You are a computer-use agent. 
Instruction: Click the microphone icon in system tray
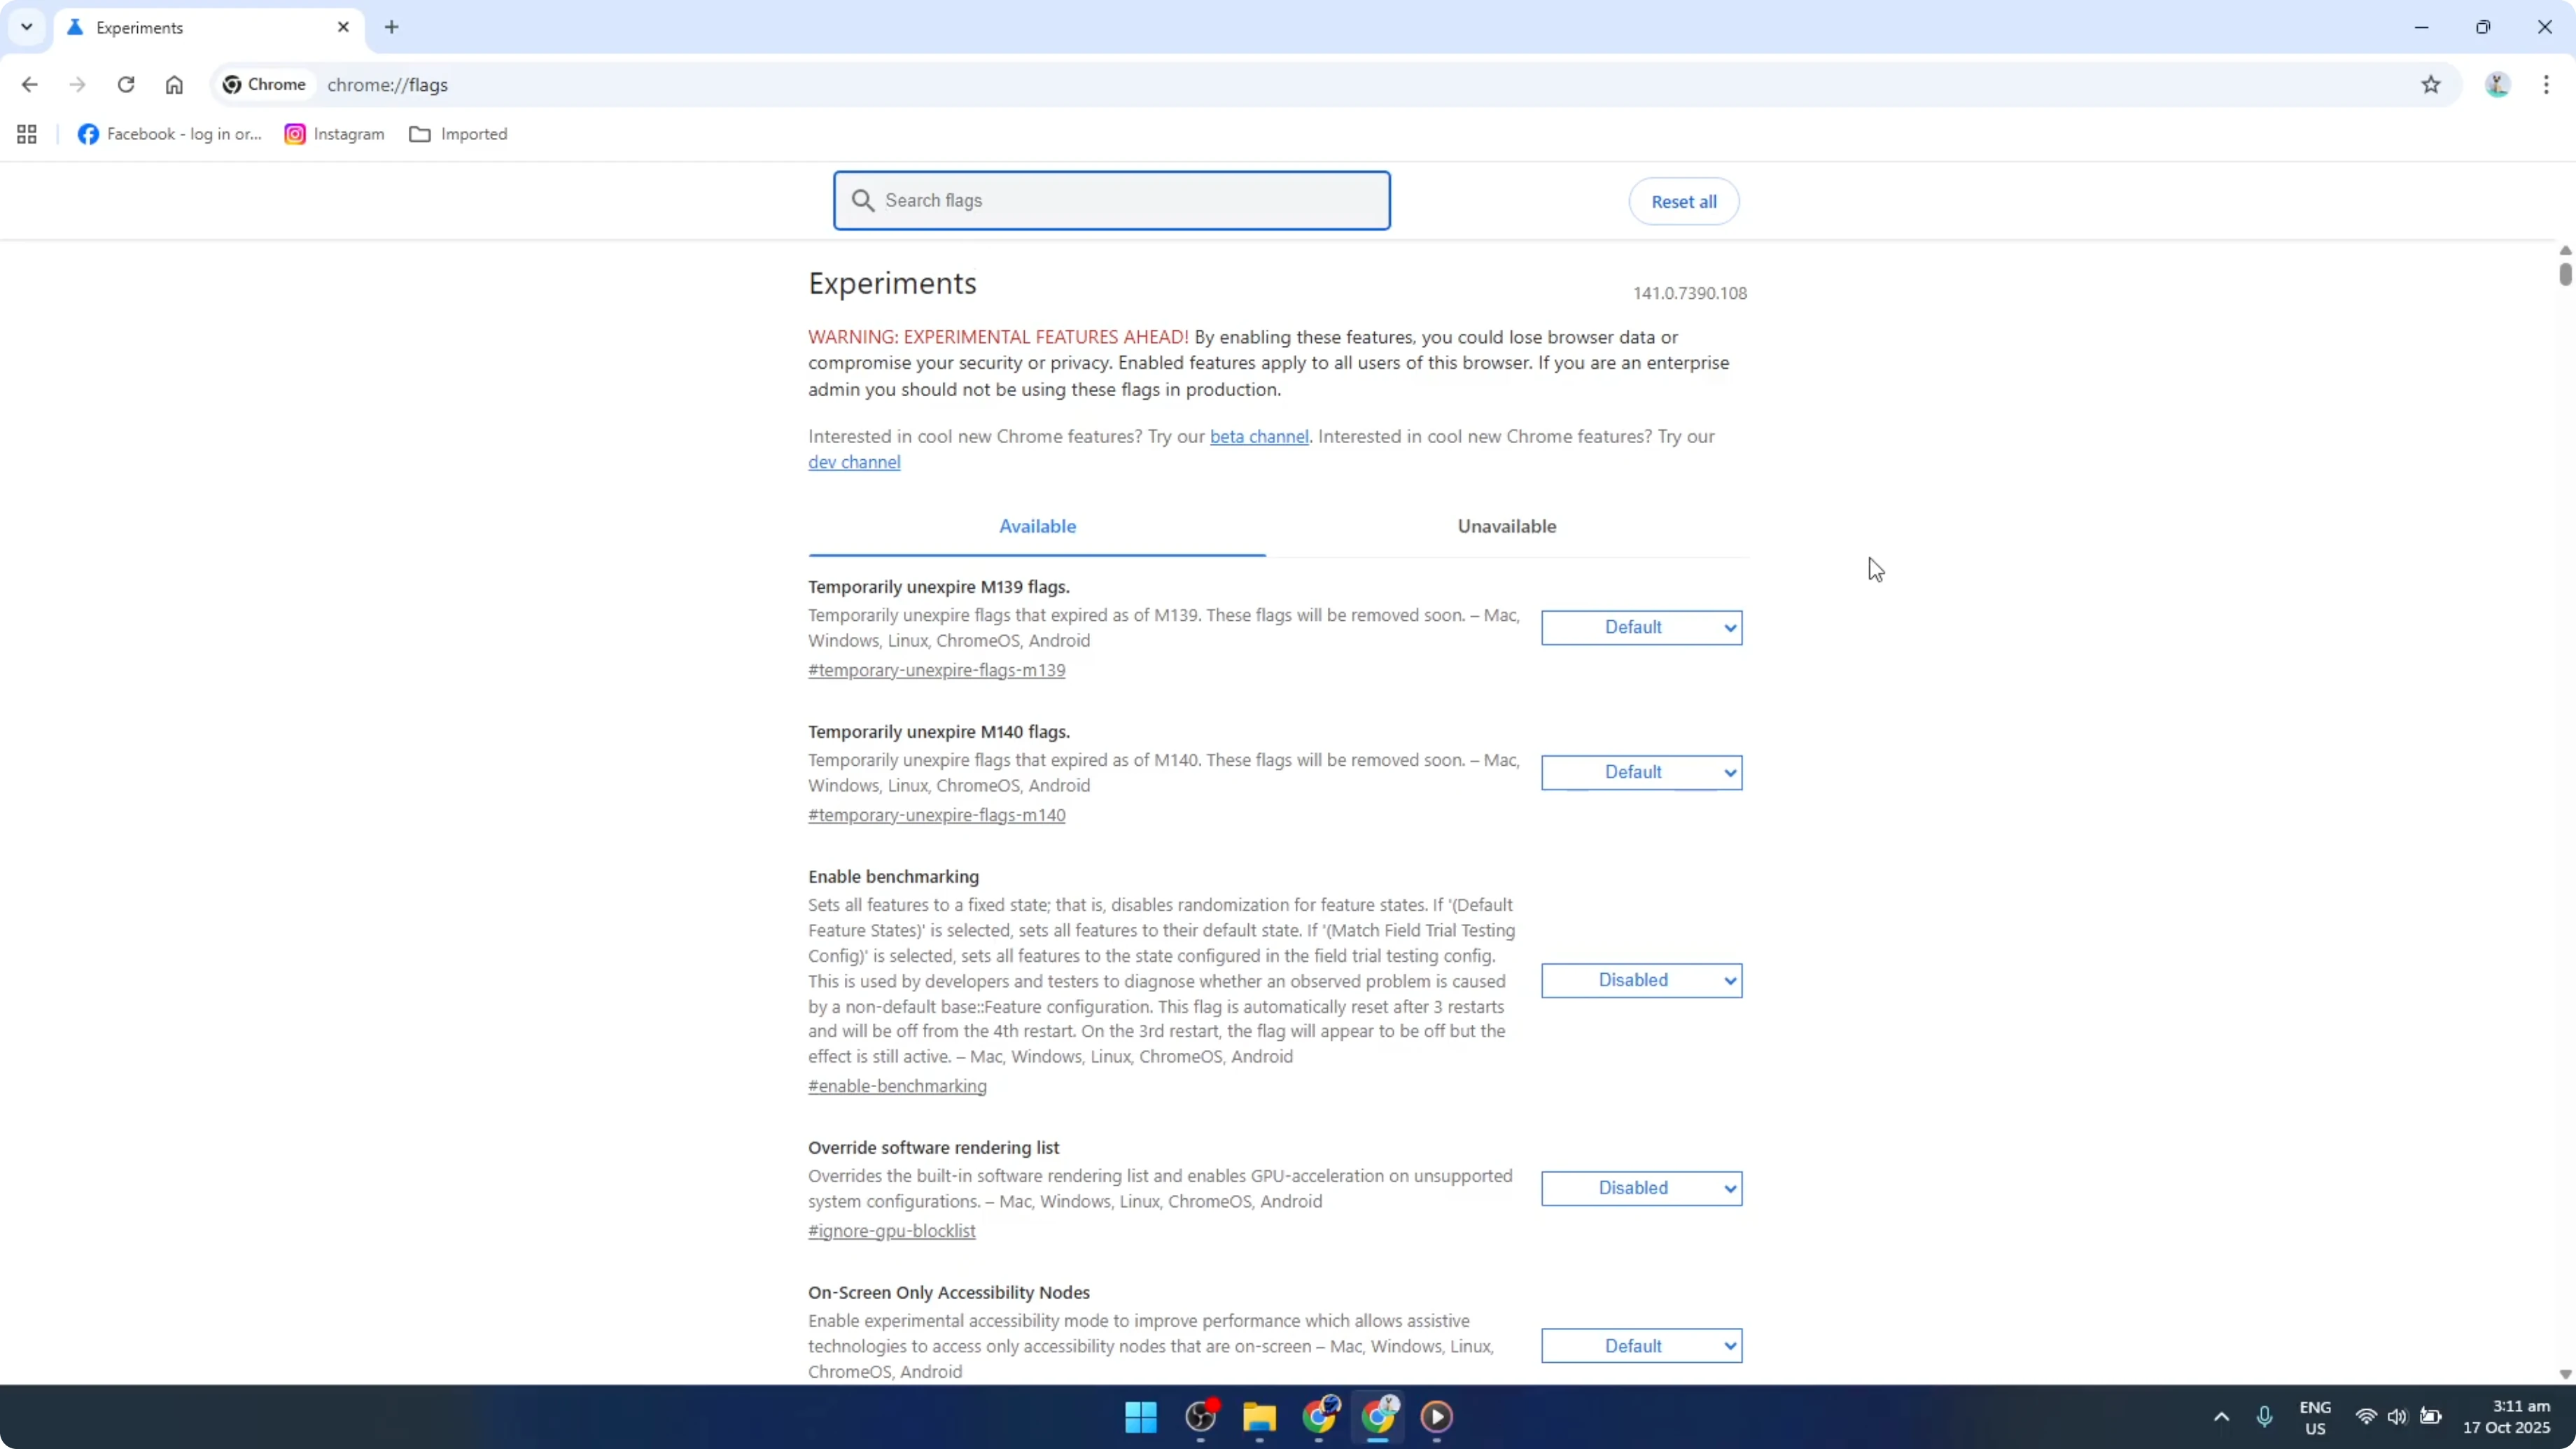[x=2265, y=1417]
